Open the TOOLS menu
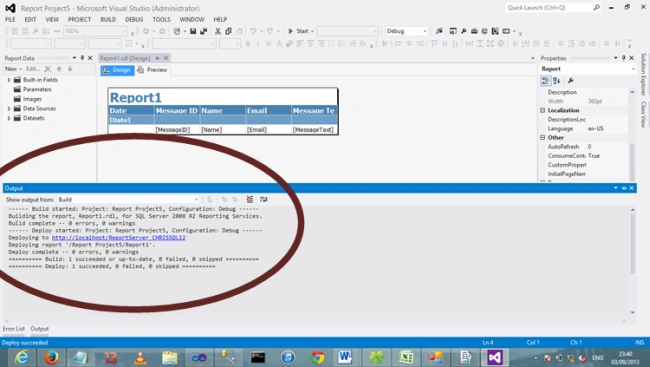650x367 pixels. tap(161, 19)
